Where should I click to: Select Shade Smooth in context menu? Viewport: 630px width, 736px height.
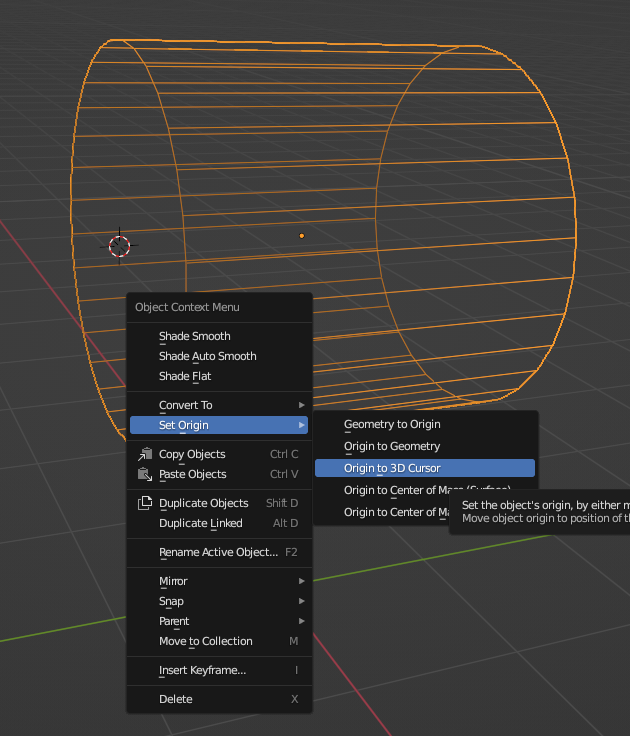(219, 336)
